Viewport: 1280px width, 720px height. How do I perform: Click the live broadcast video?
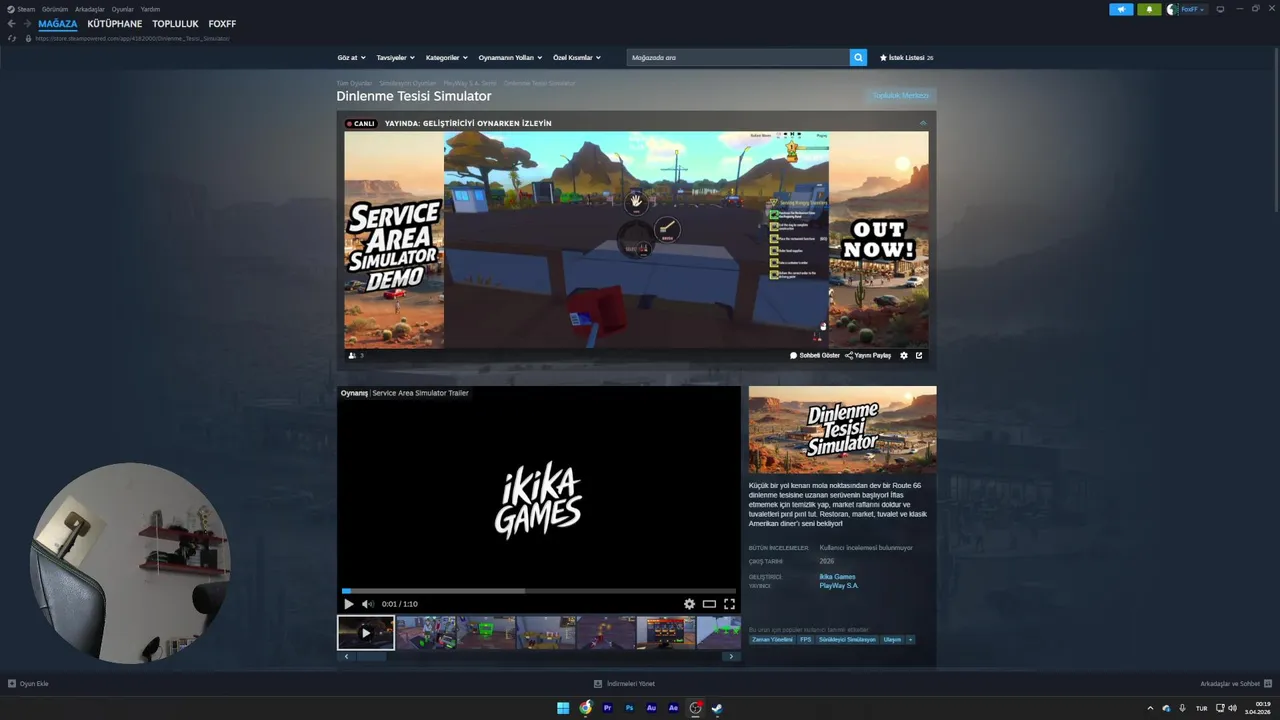(636, 239)
